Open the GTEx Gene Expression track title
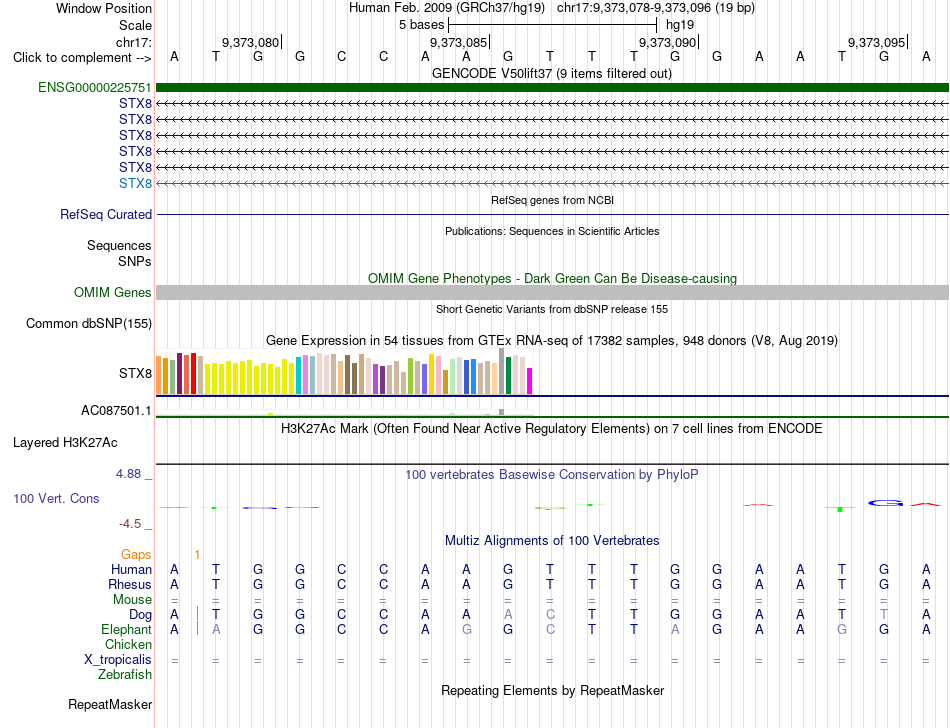 tap(551, 340)
